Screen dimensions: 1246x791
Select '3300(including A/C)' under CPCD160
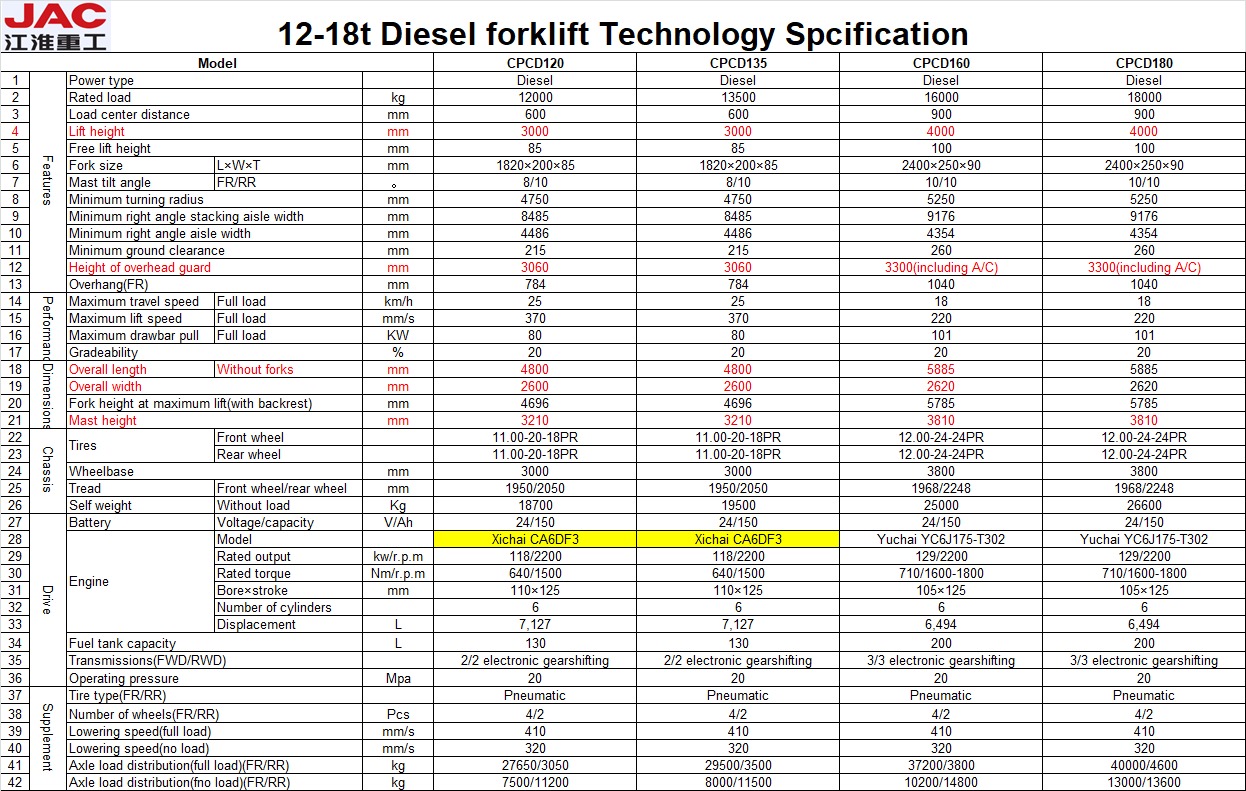[x=941, y=268]
